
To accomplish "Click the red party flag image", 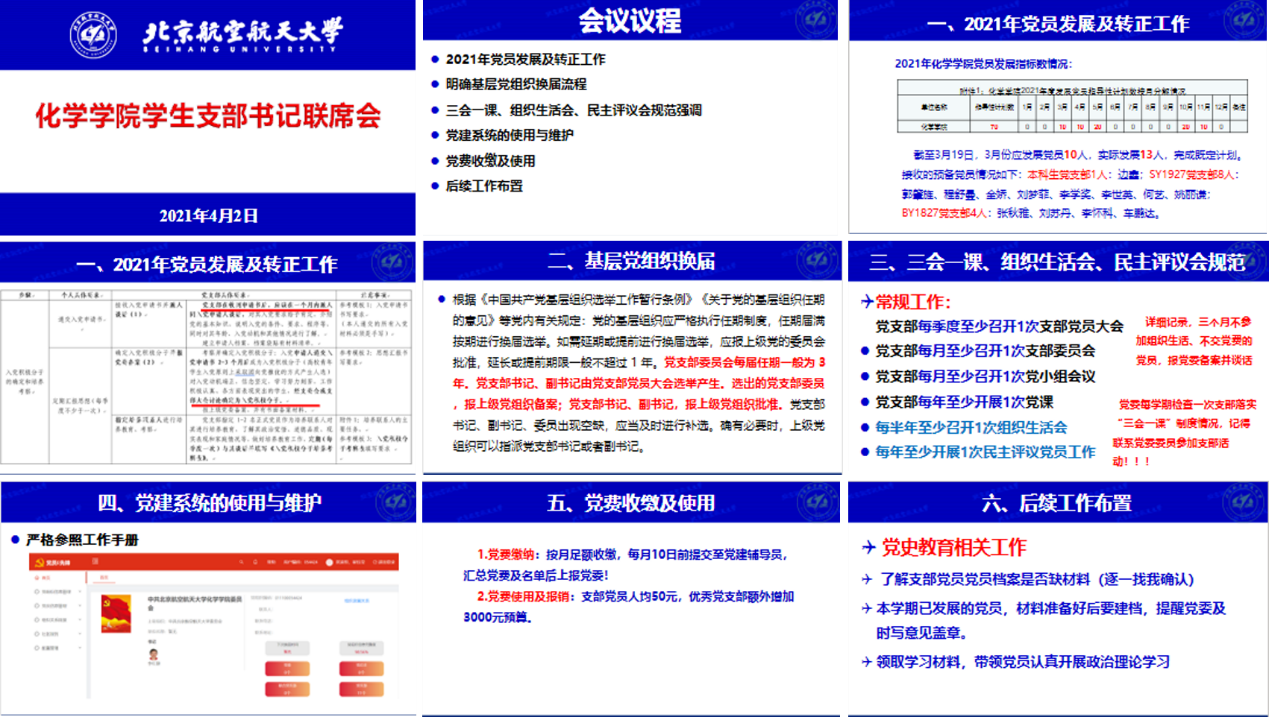I will (x=116, y=613).
